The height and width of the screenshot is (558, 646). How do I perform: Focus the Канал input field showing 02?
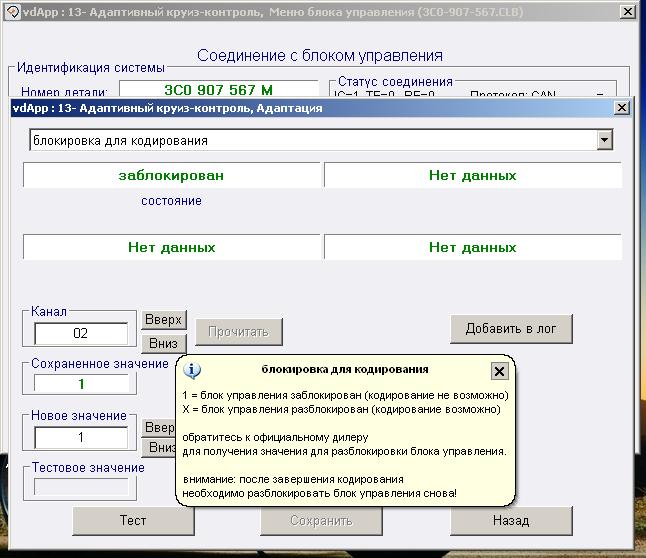[81, 333]
